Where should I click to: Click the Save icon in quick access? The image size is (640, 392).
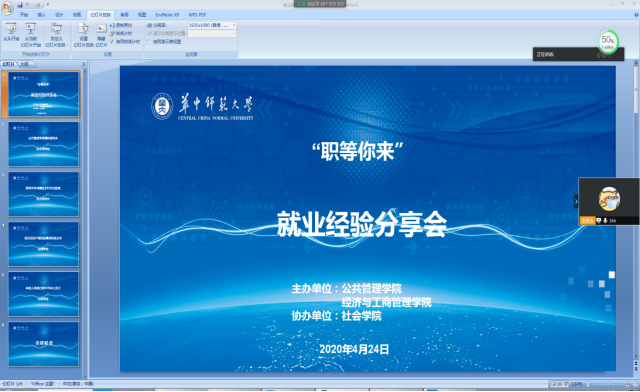tap(20, 5)
